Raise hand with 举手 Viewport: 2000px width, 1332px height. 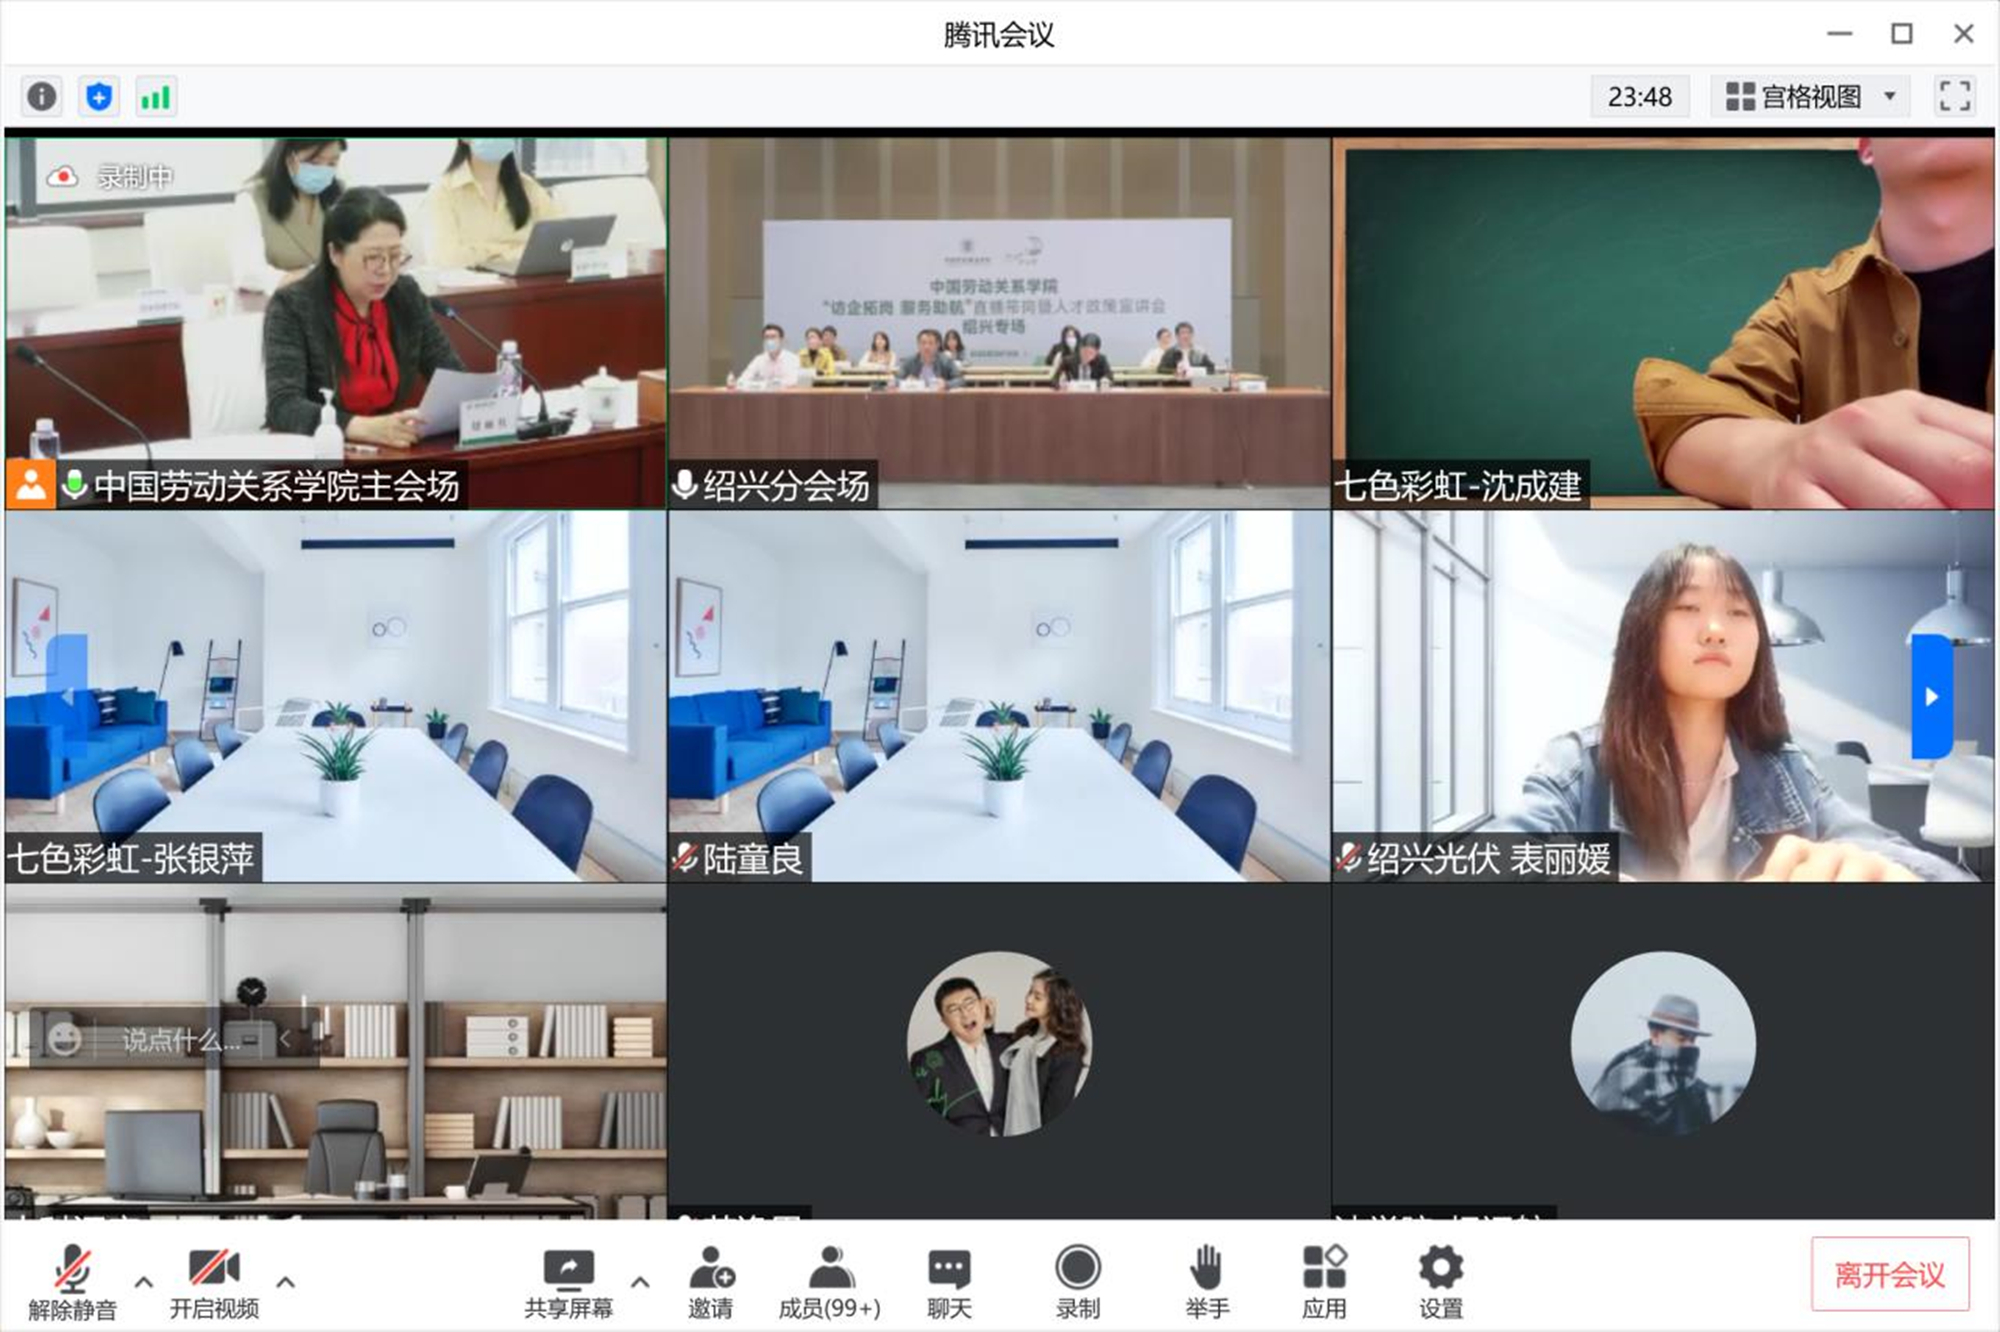tap(1207, 1282)
